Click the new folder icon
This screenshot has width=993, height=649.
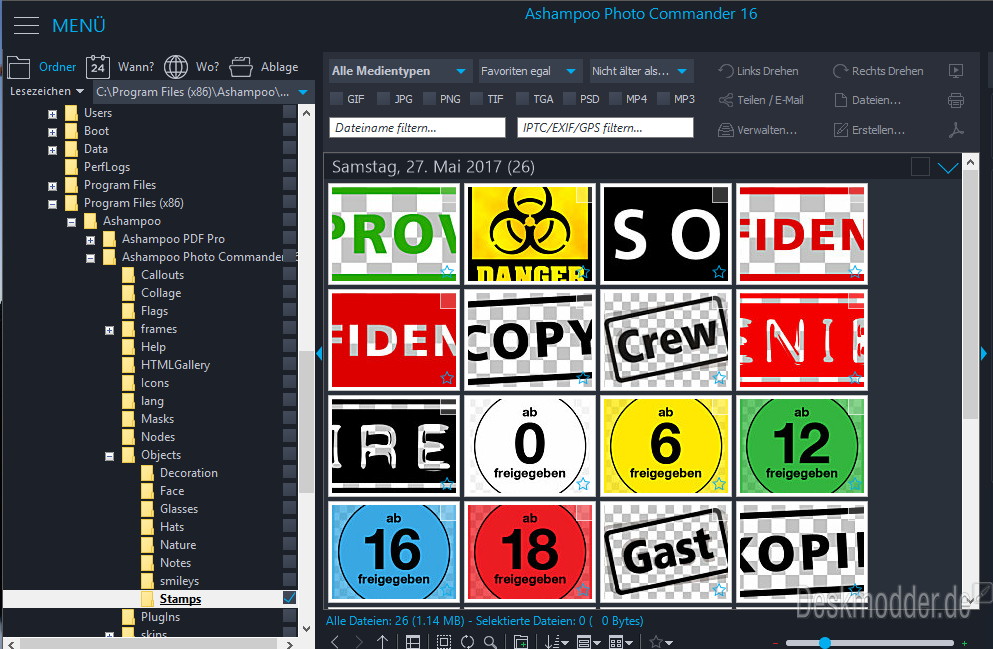coord(521,641)
